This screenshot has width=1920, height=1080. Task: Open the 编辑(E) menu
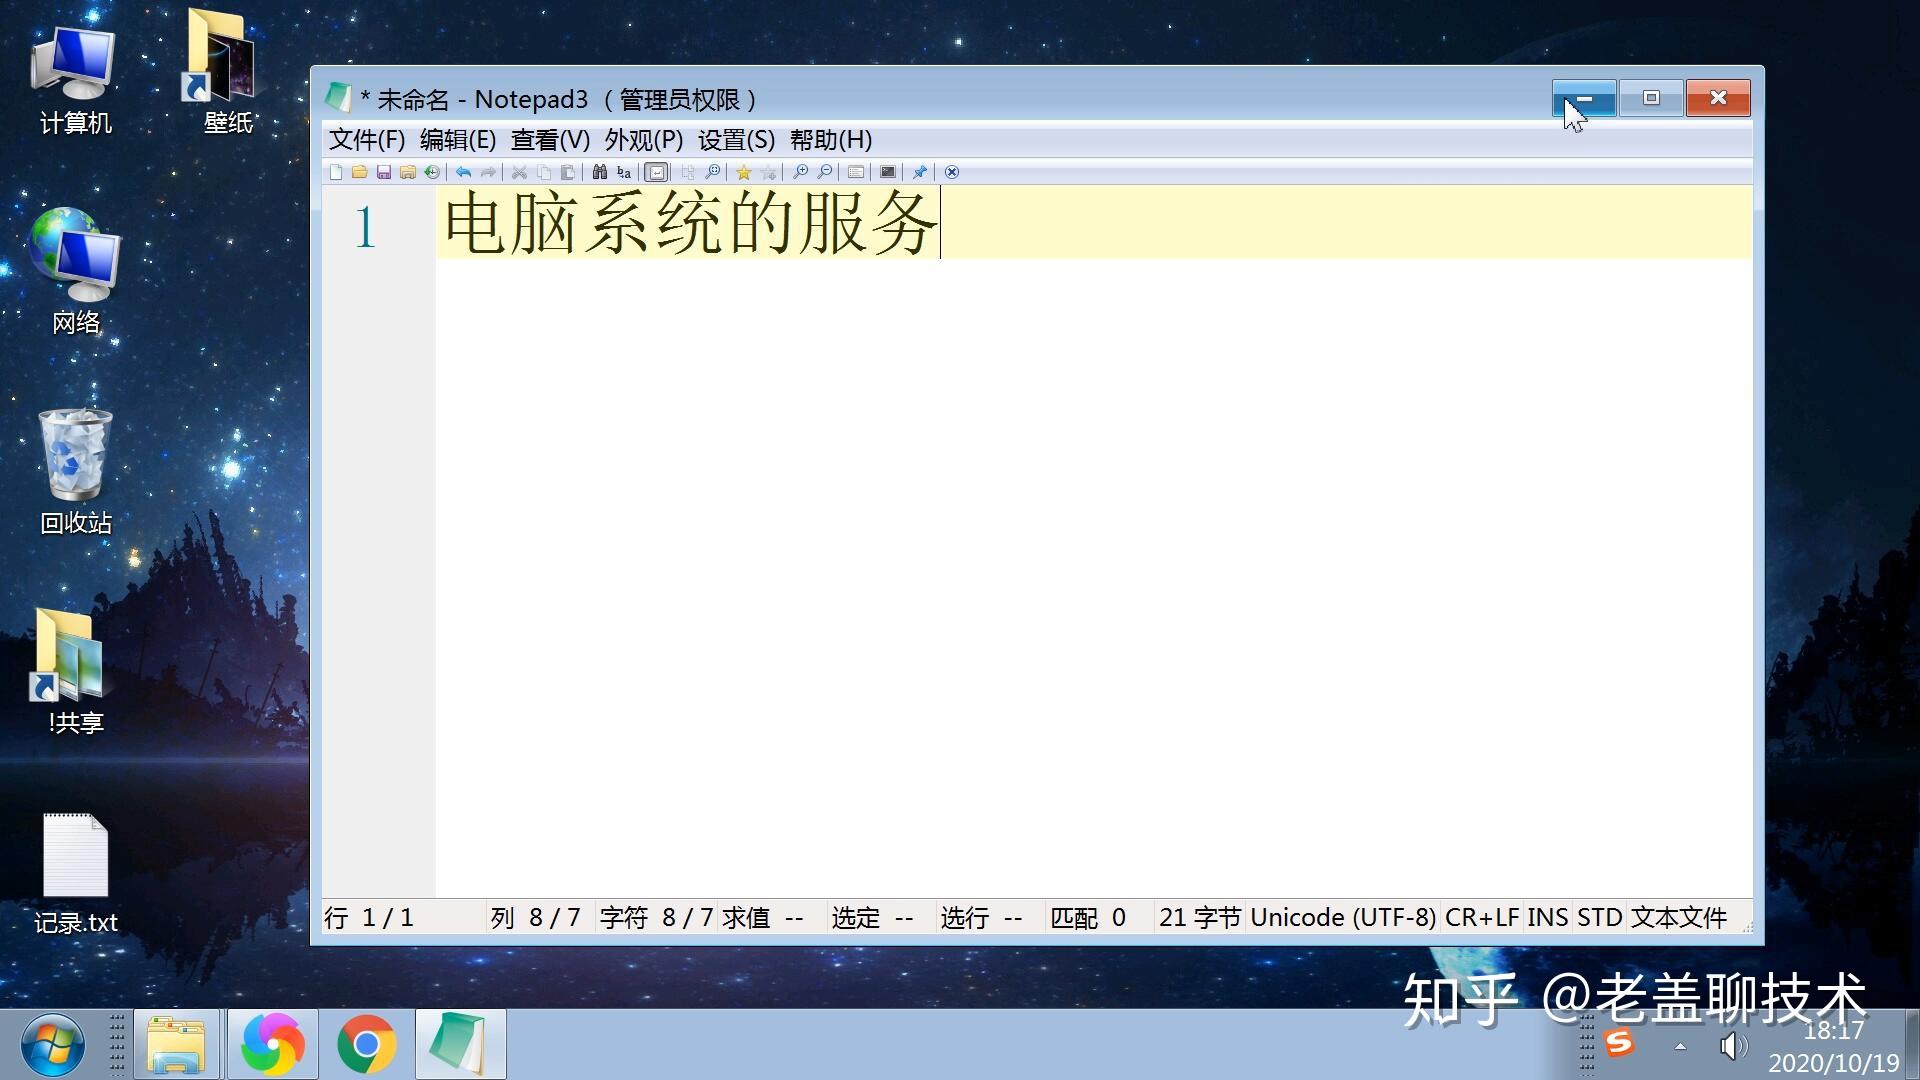458,140
